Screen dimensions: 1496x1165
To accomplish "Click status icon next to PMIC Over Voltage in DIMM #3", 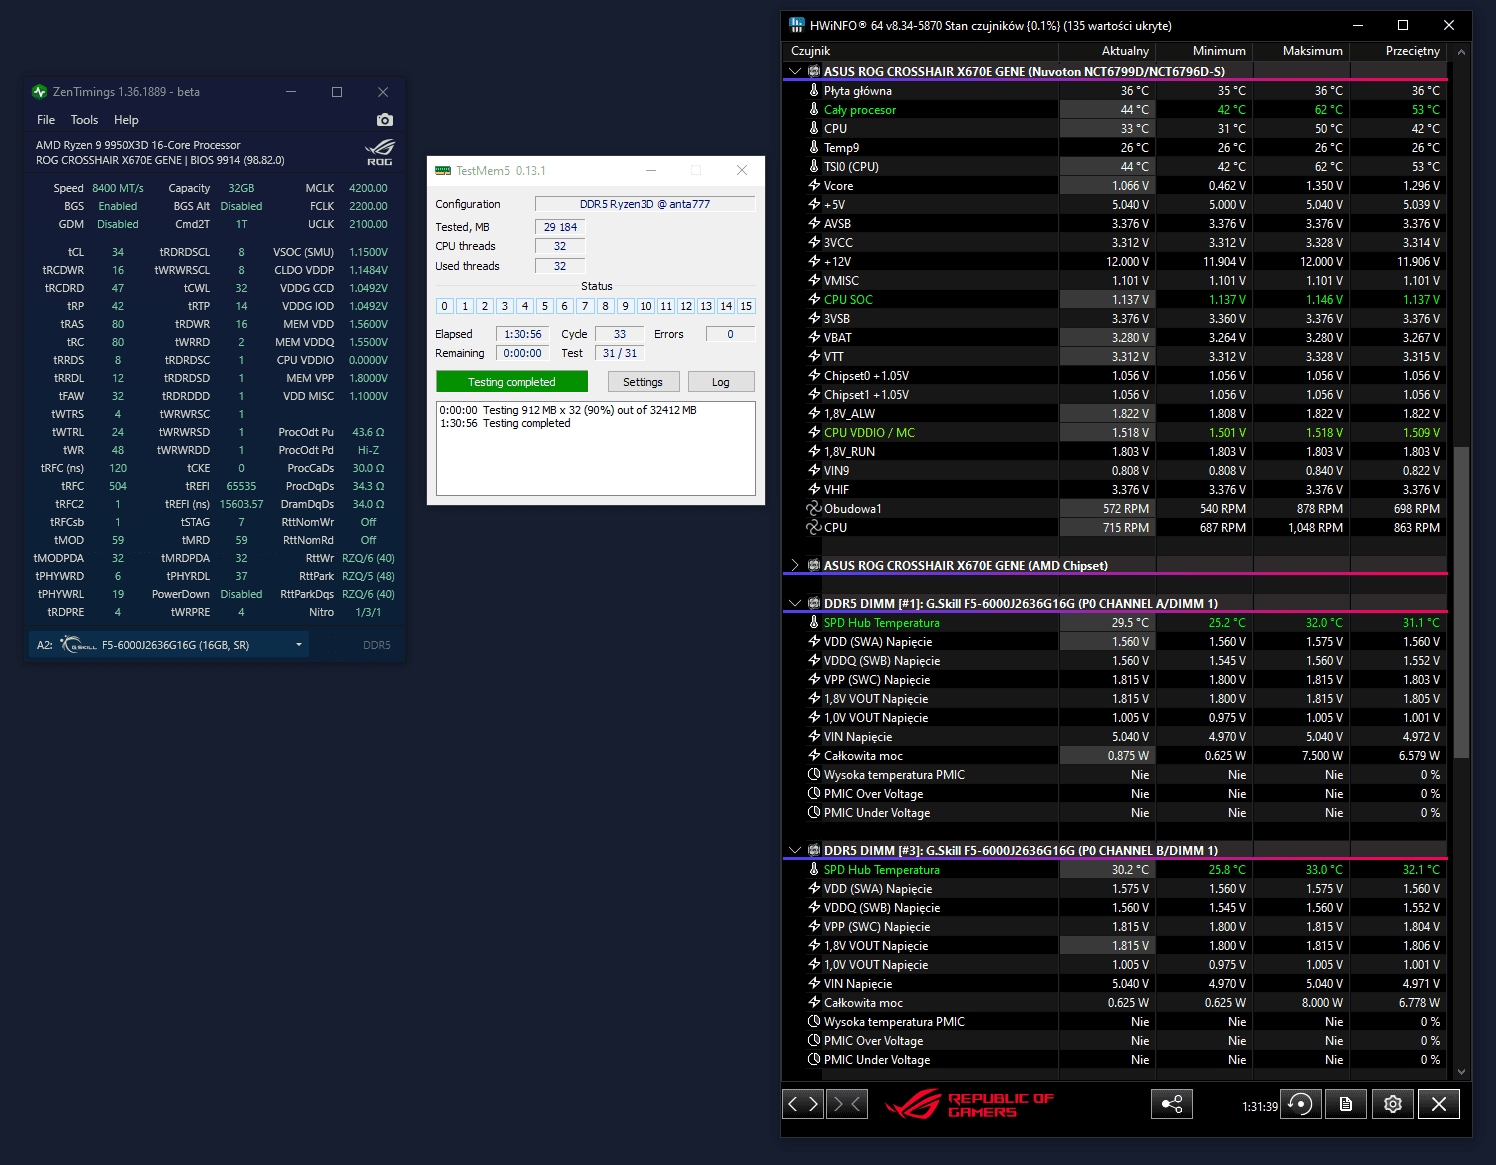I will (x=814, y=1040).
